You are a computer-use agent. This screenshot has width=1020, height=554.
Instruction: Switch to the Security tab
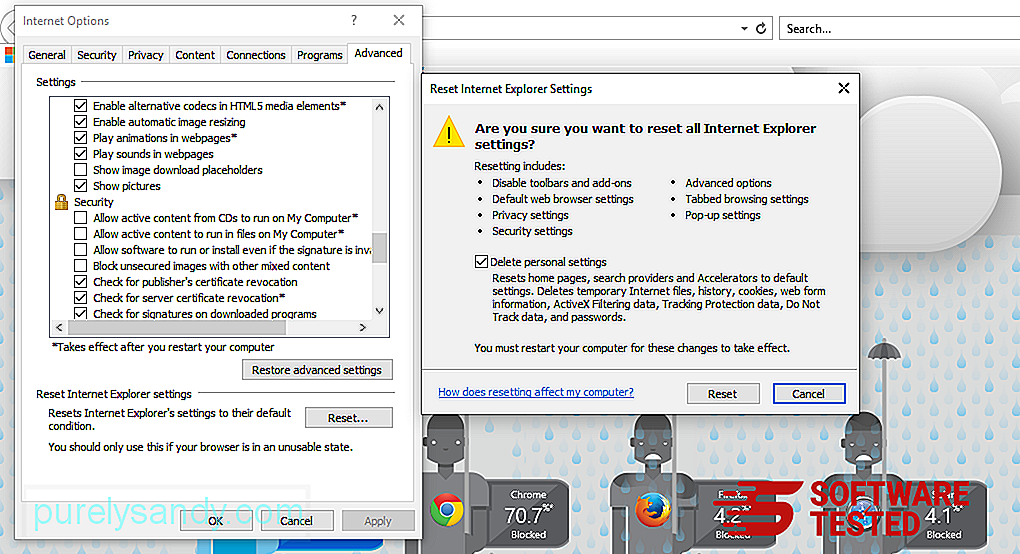coord(96,55)
